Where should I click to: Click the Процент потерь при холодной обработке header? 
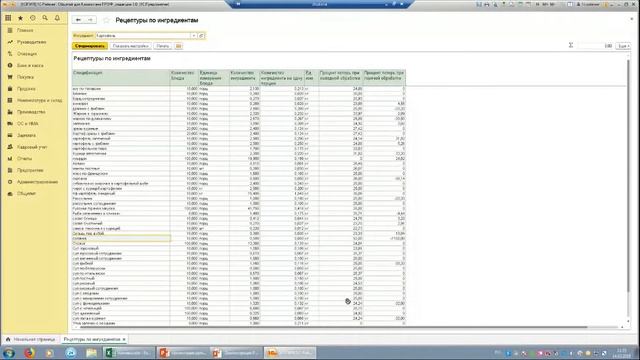click(341, 78)
